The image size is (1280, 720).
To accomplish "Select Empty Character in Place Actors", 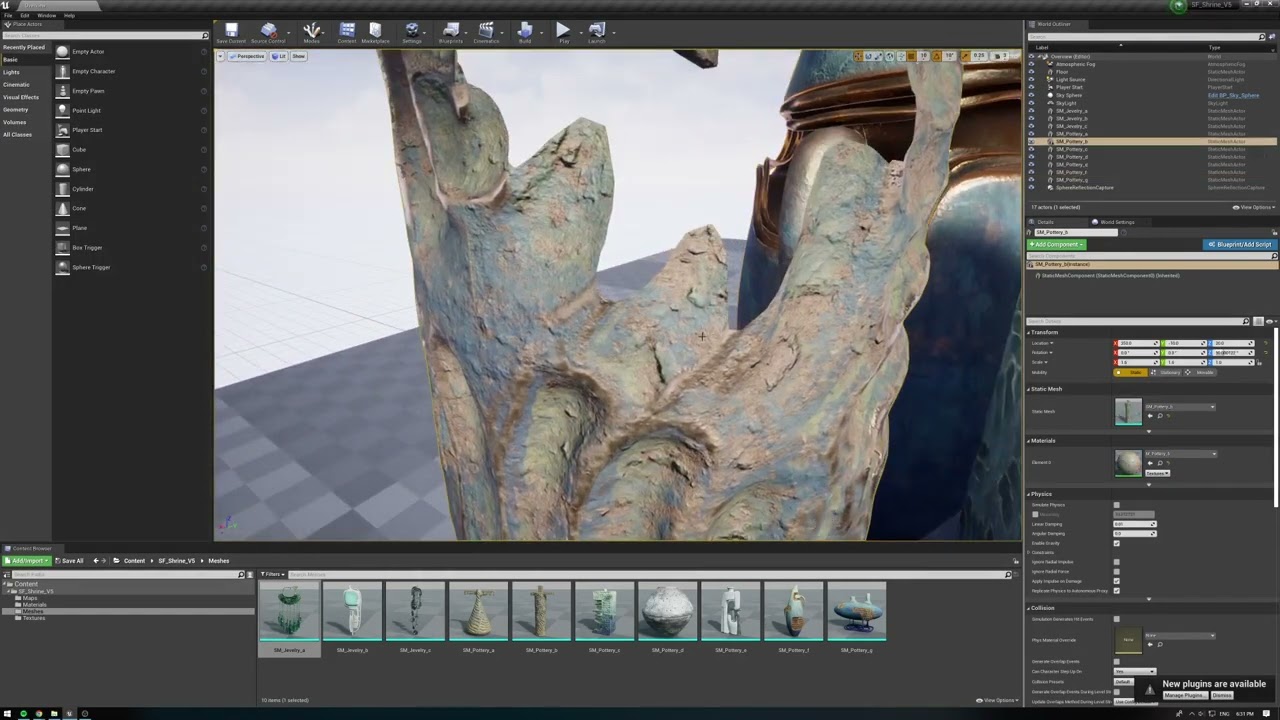I will (131, 71).
